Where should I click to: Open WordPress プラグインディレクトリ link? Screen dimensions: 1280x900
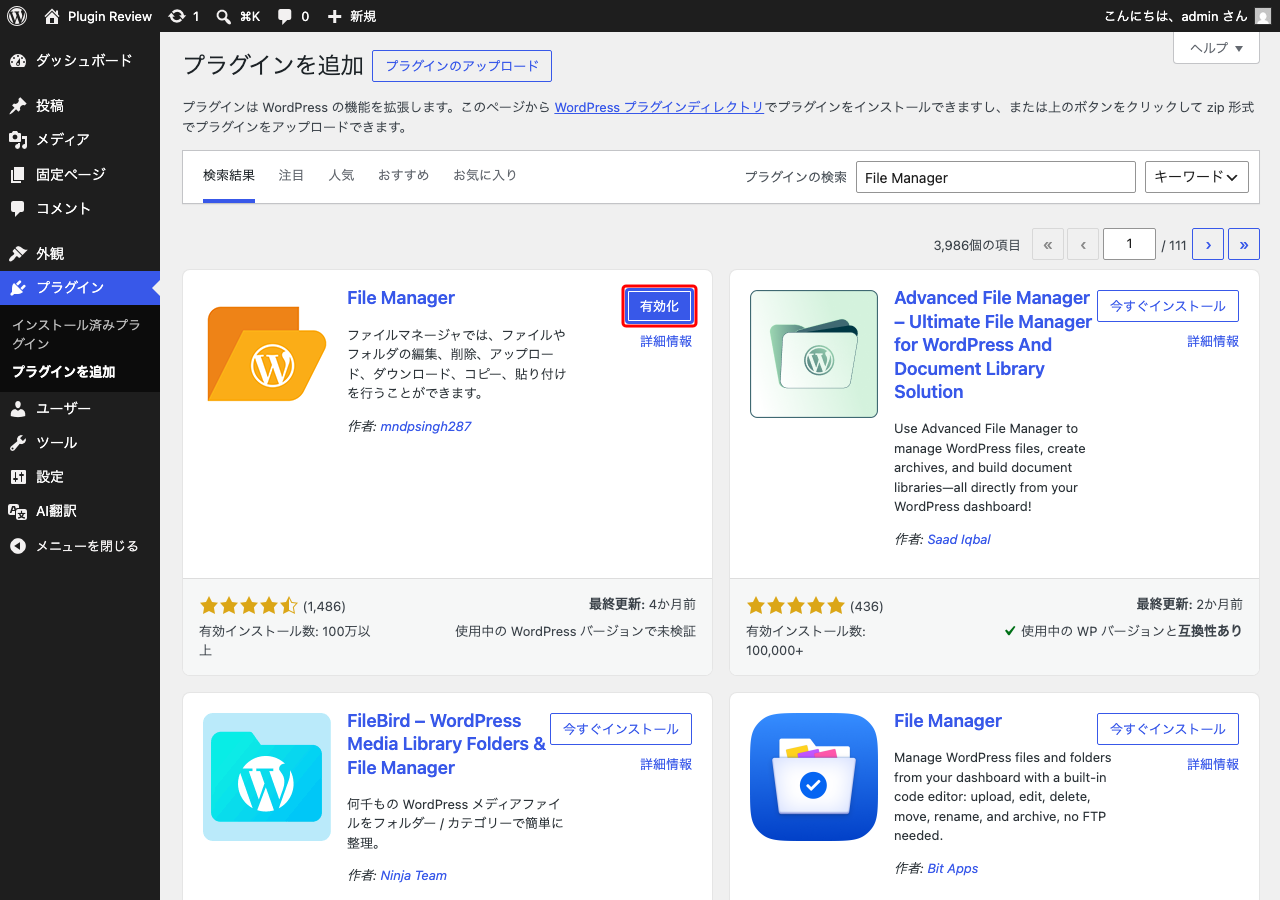(x=659, y=107)
